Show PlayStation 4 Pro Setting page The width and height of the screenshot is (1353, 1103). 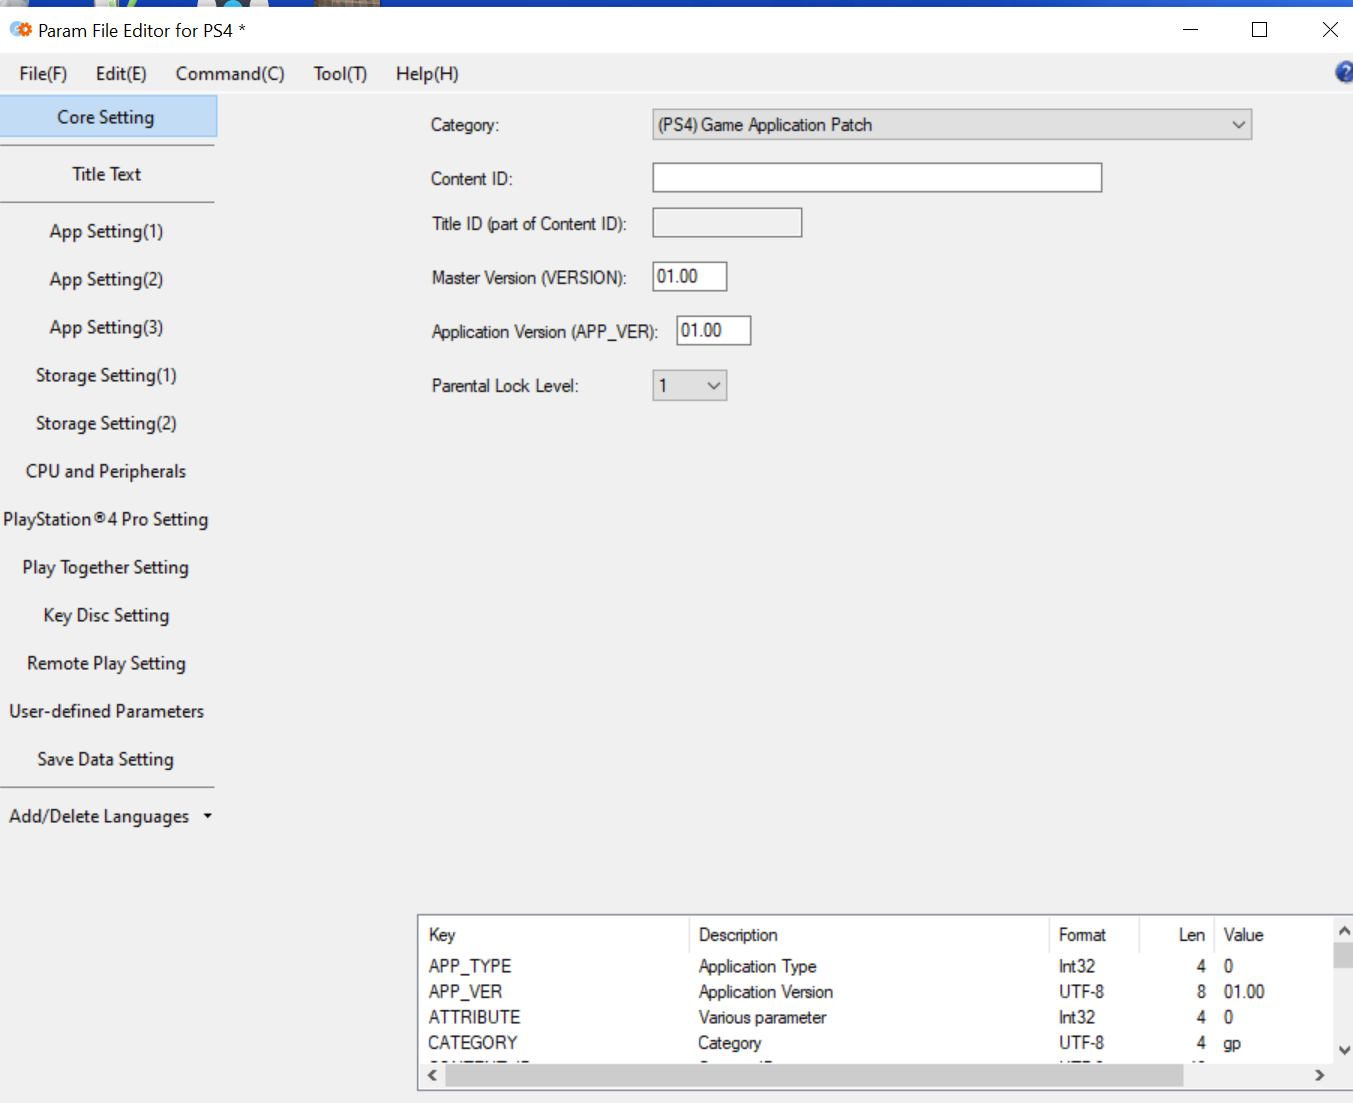(107, 519)
